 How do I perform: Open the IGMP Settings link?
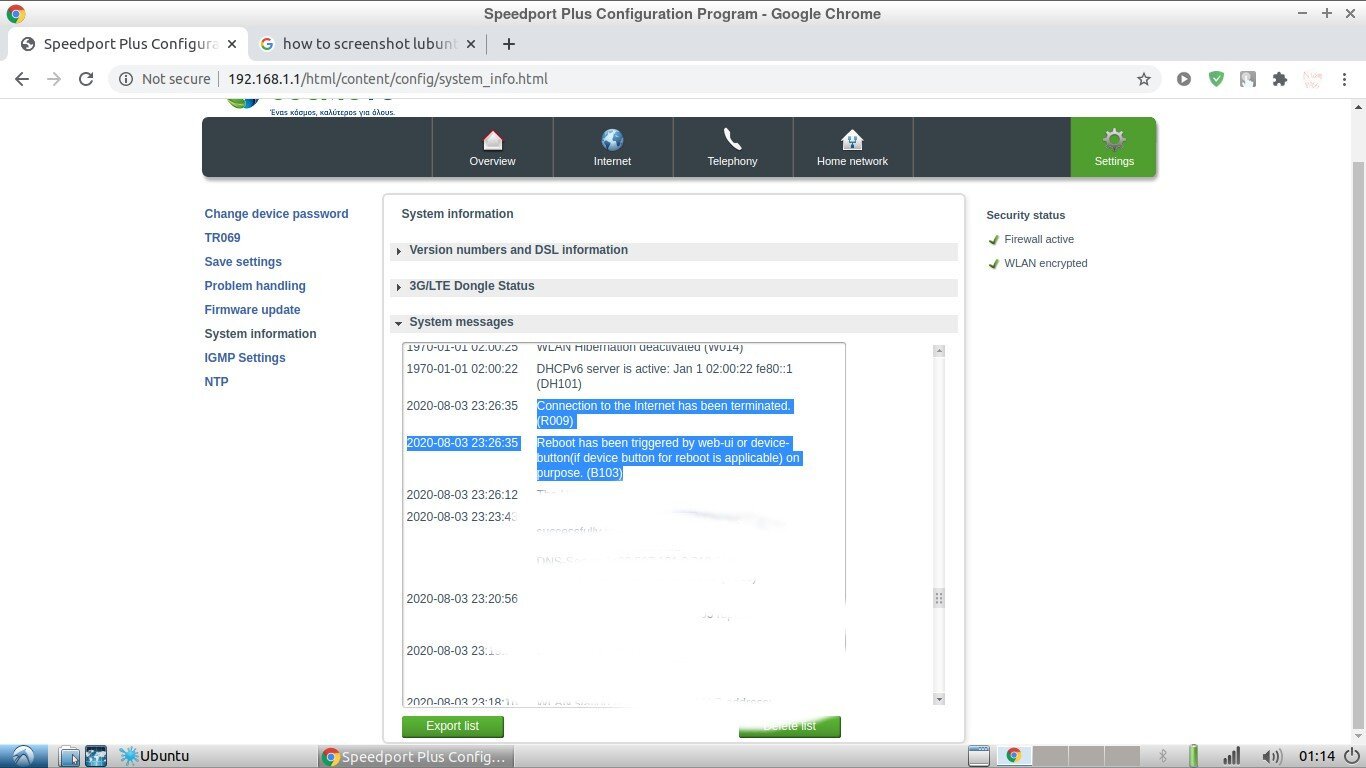point(245,358)
